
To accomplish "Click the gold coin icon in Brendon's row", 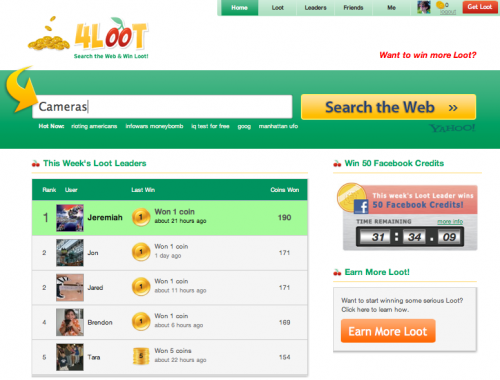I will click(x=141, y=322).
